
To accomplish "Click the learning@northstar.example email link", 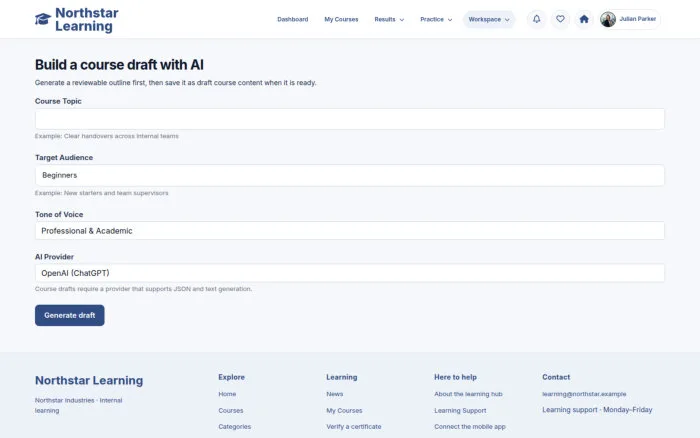I will [584, 394].
